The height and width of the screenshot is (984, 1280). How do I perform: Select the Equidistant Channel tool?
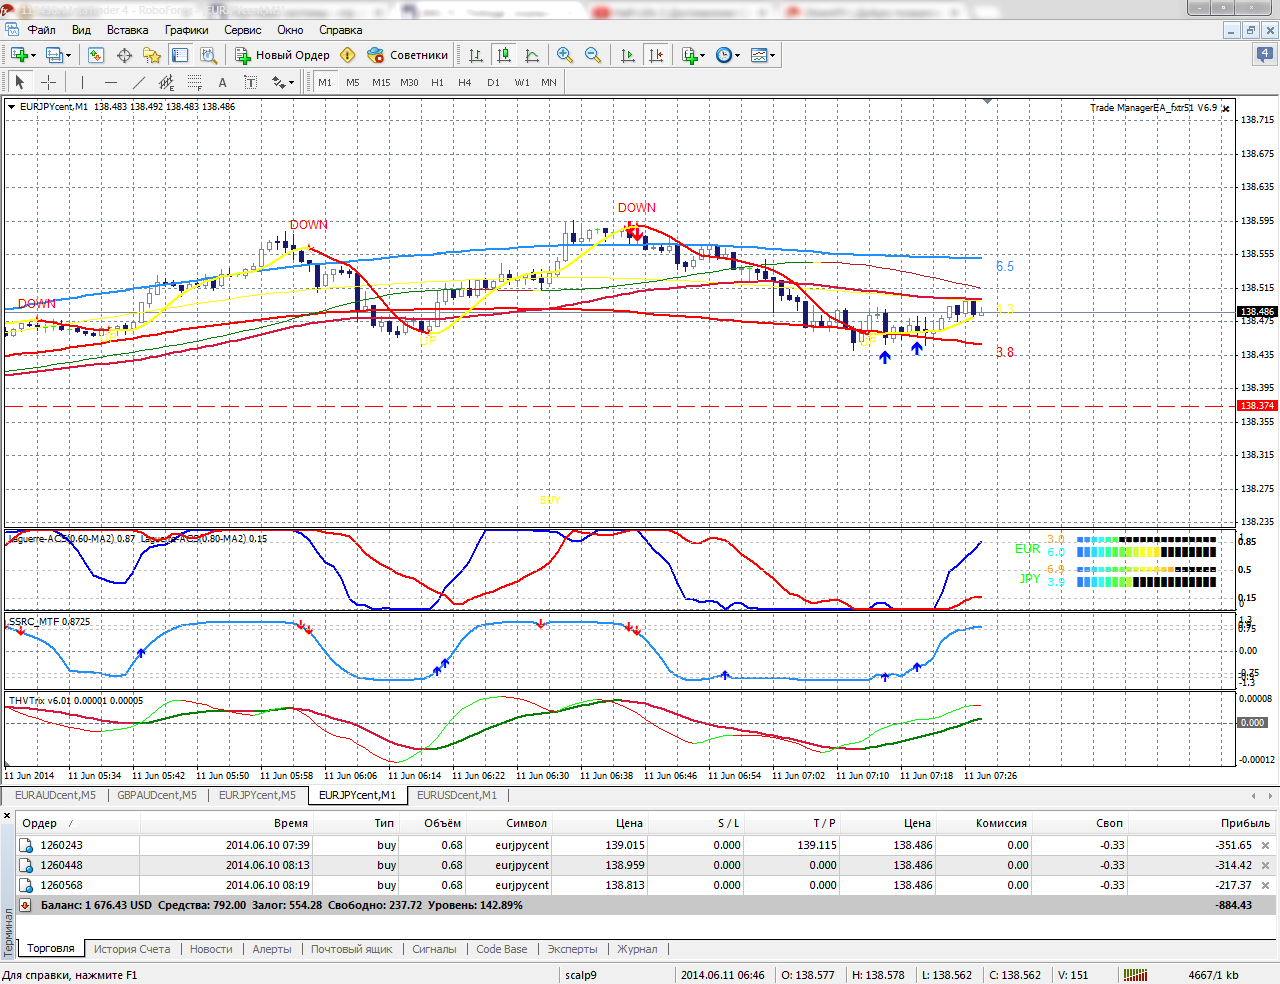[166, 82]
